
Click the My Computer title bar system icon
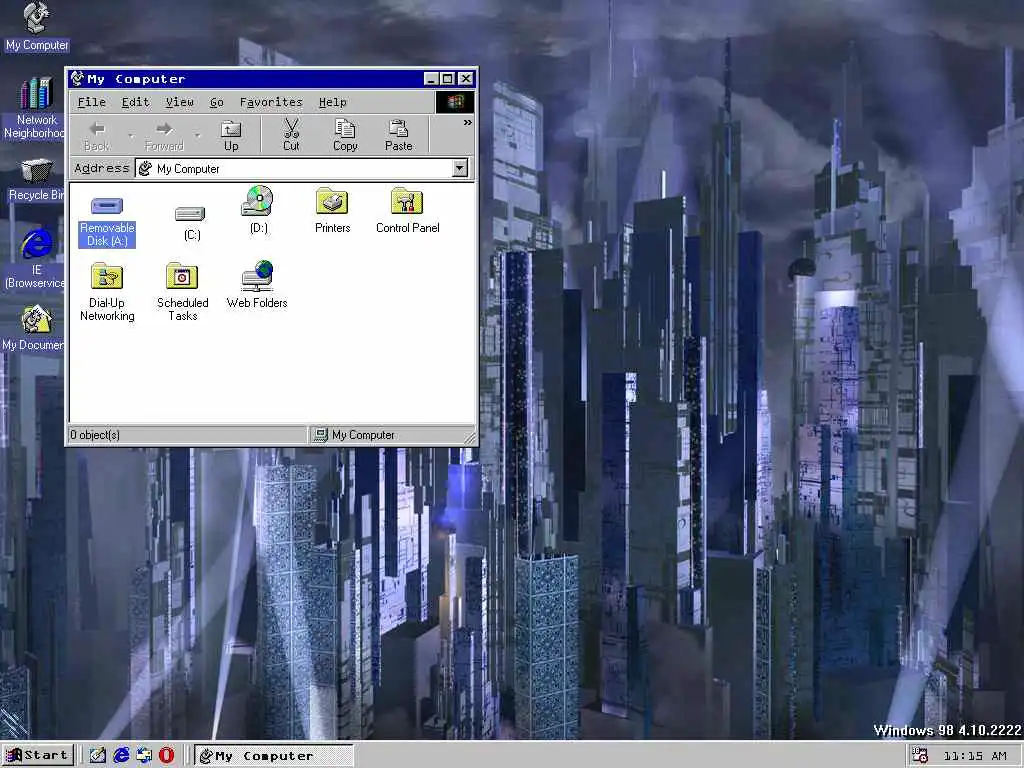point(78,79)
